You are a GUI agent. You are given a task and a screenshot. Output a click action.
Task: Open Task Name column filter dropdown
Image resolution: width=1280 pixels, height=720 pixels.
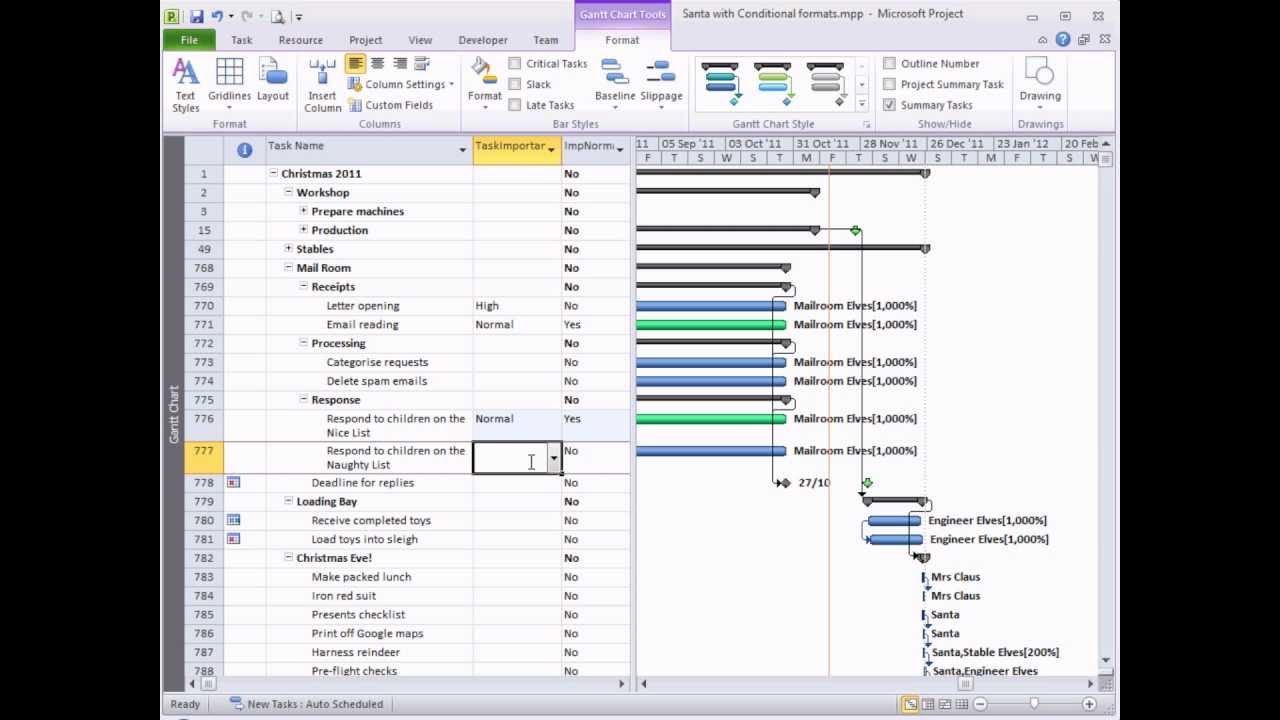[x=462, y=150]
